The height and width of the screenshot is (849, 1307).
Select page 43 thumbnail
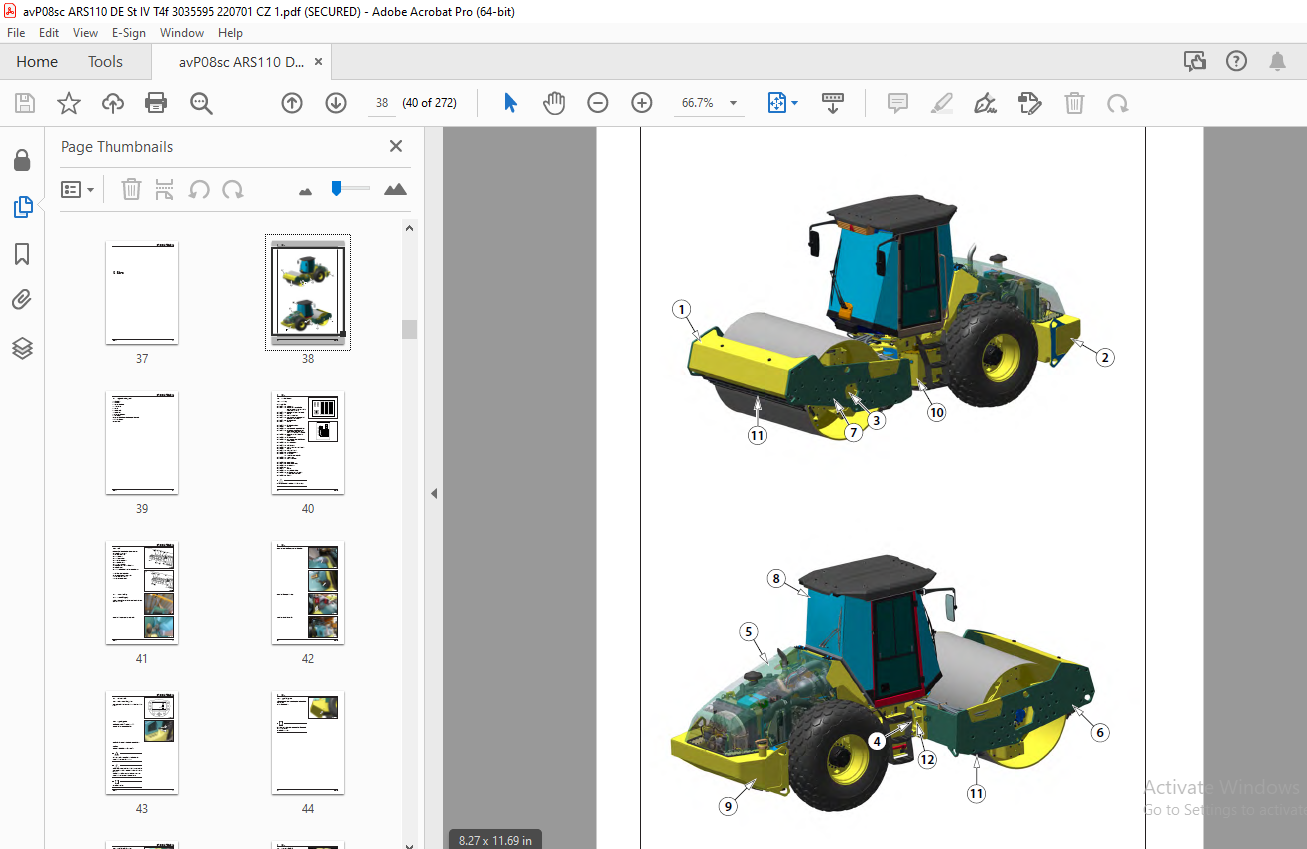click(142, 743)
